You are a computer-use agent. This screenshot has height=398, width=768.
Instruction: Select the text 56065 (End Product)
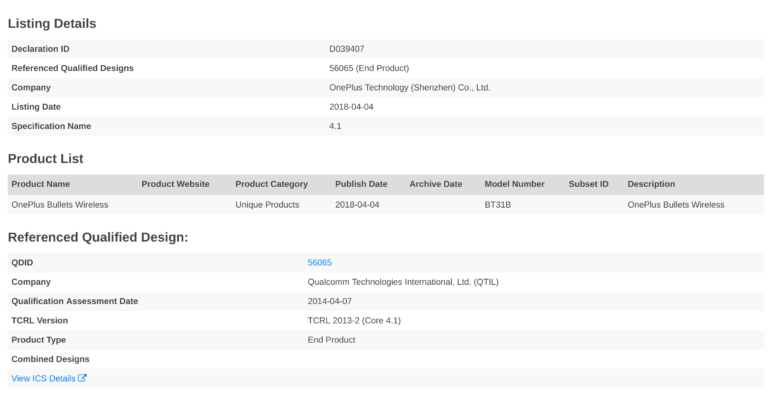369,68
